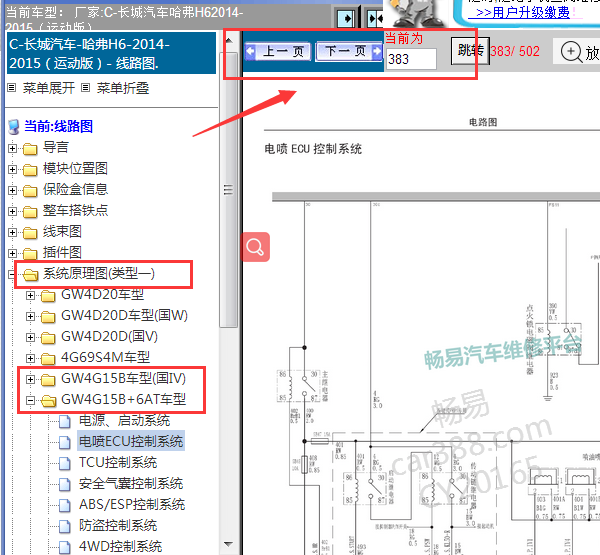Click the expand icon left of 菜单展开

click(x=12, y=88)
